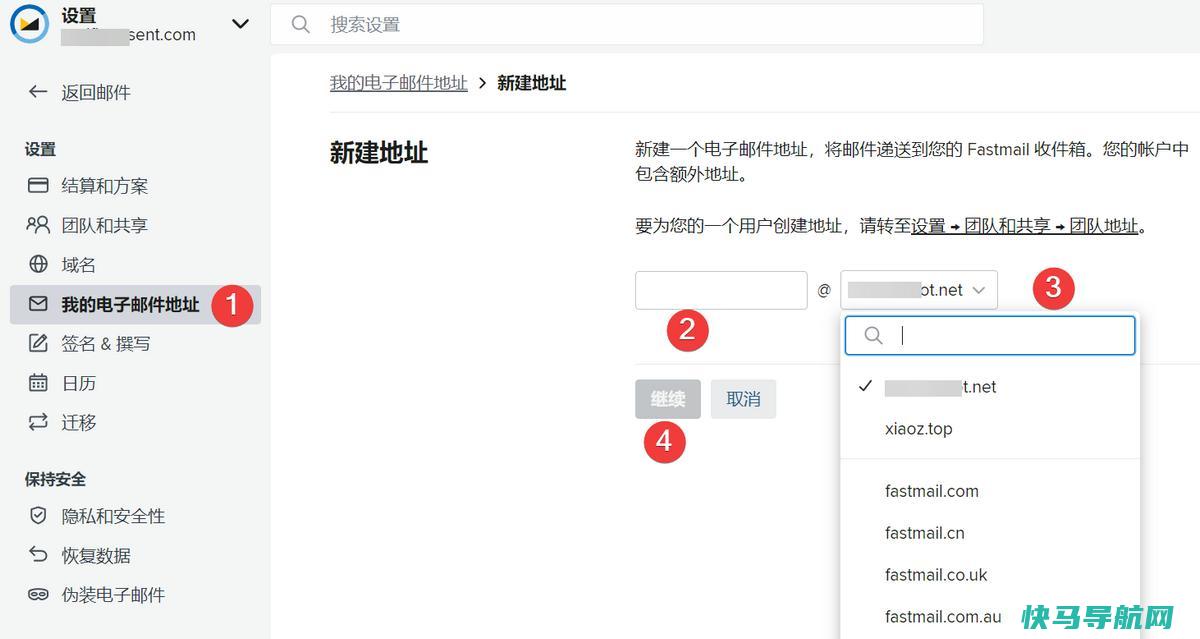Expand the account switcher chevron
Viewport: 1200px width, 639px height.
click(x=240, y=23)
